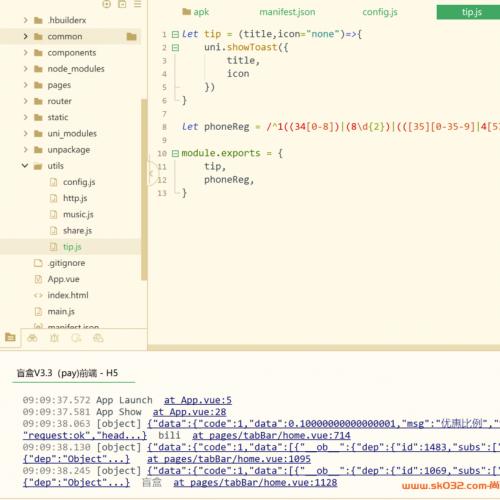Image resolution: width=500 pixels, height=500 pixels.
Task: Fold the uni.showToast block at line 2
Action: coord(175,48)
